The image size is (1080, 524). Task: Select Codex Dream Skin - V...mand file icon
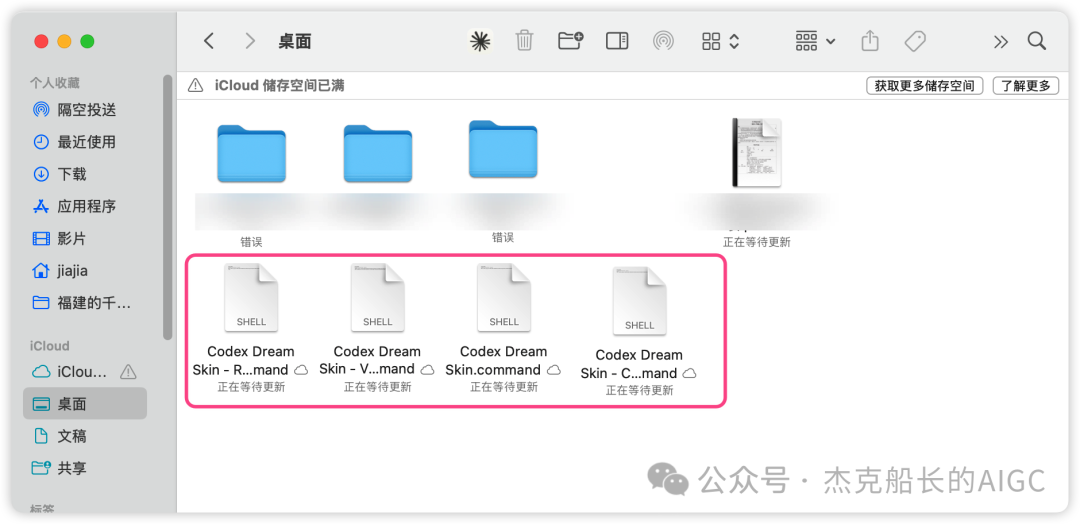pyautogui.click(x=377, y=298)
